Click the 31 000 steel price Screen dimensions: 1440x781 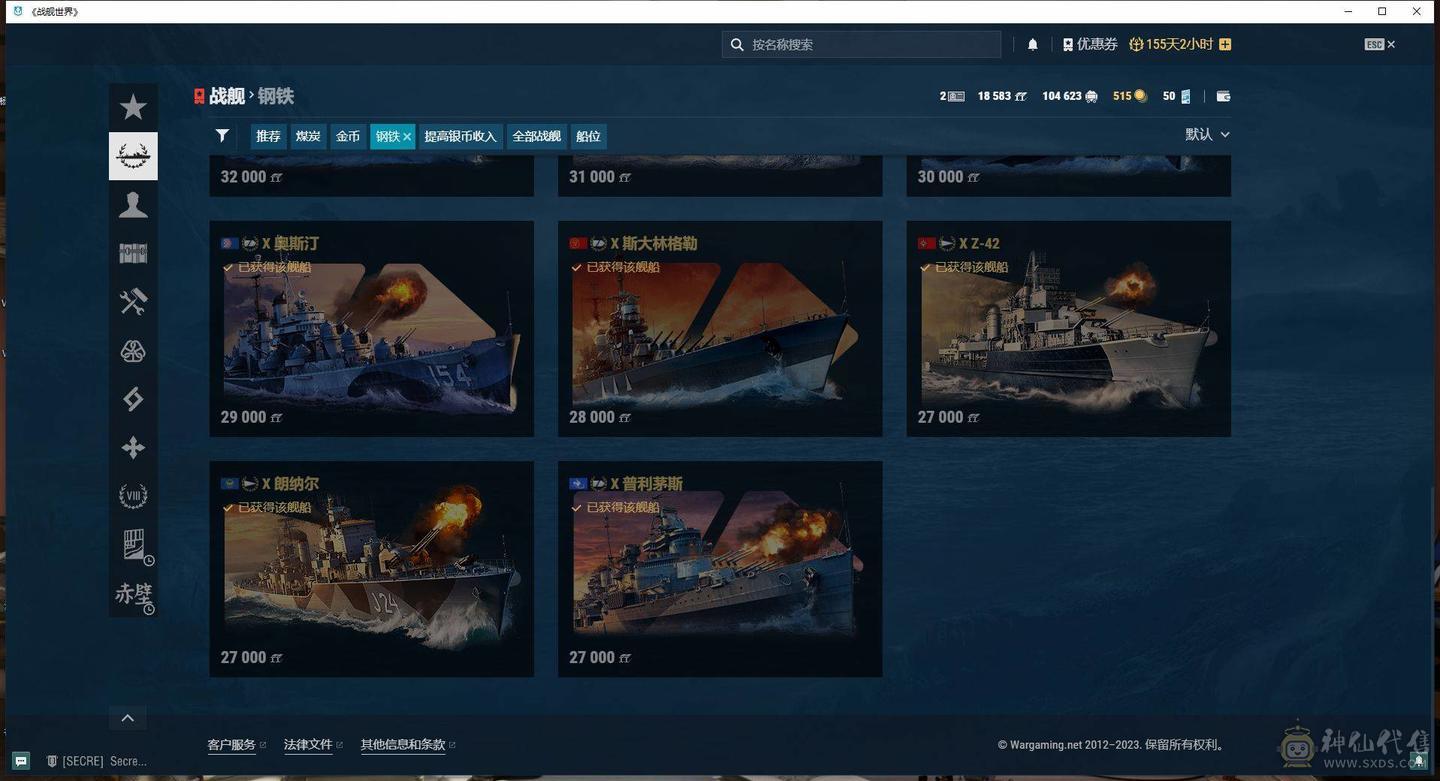tap(600, 177)
